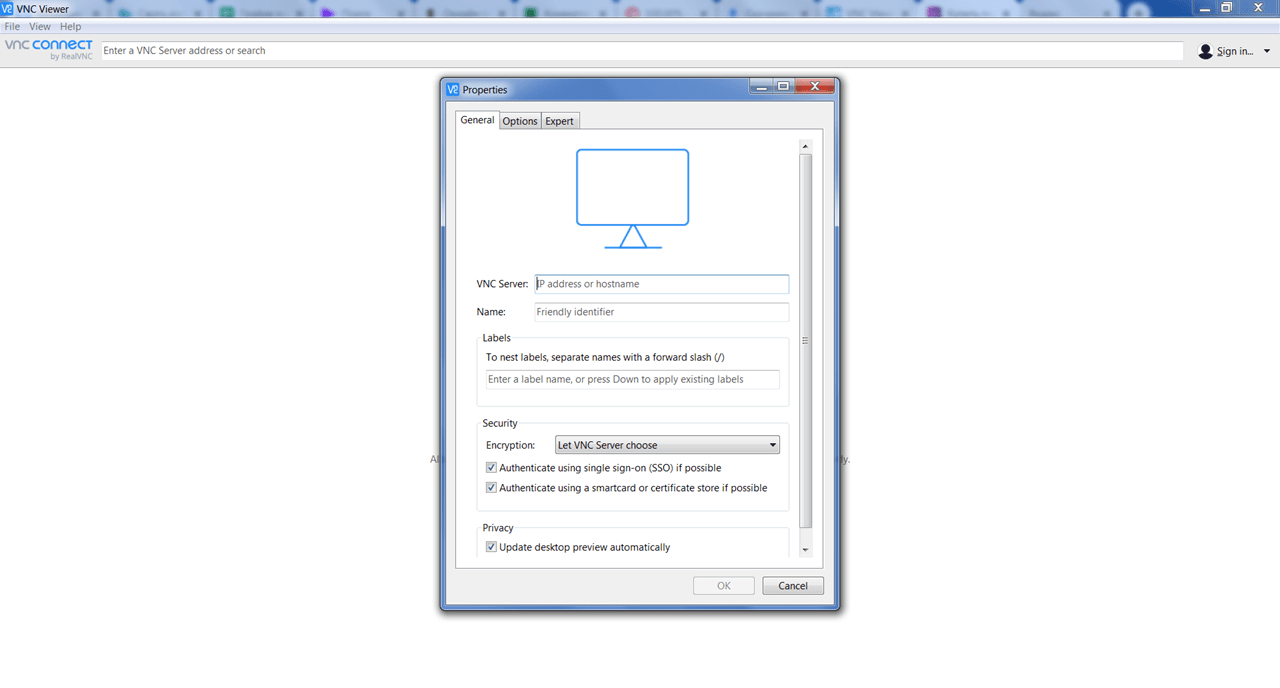Open the Help menu

pyautogui.click(x=70, y=27)
